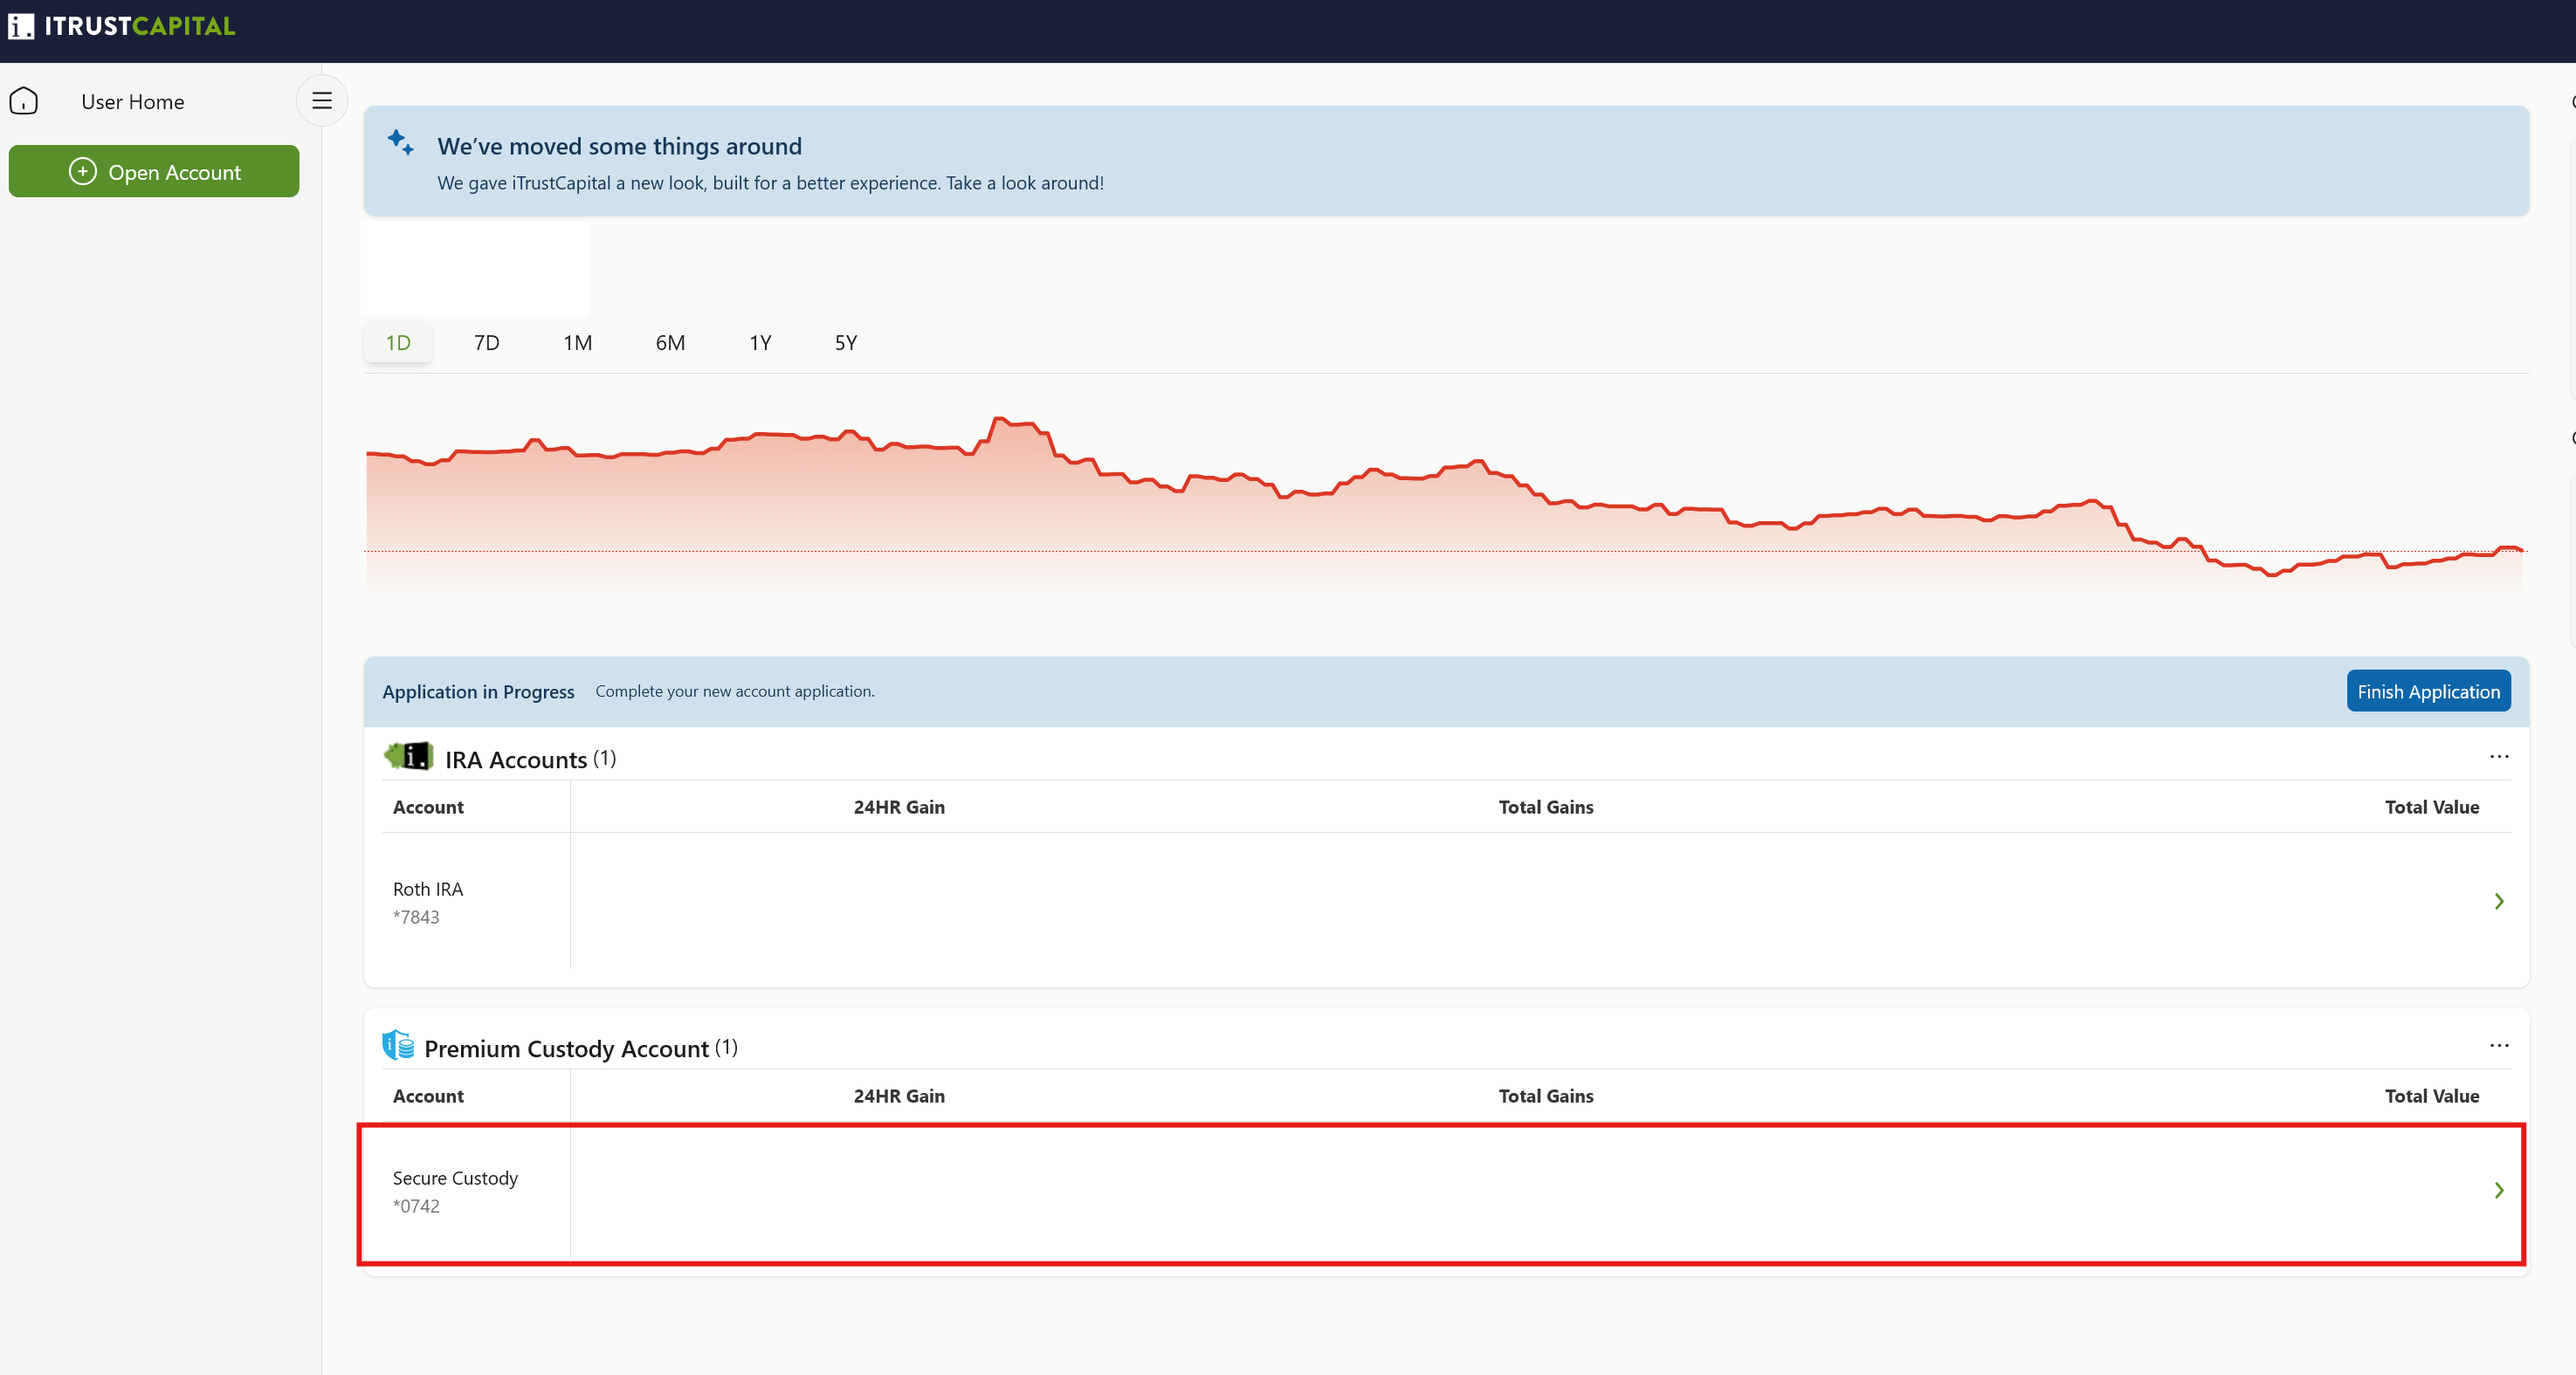Select the 1D chart range tab
Viewport: 2576px width, 1375px height.
pos(398,343)
